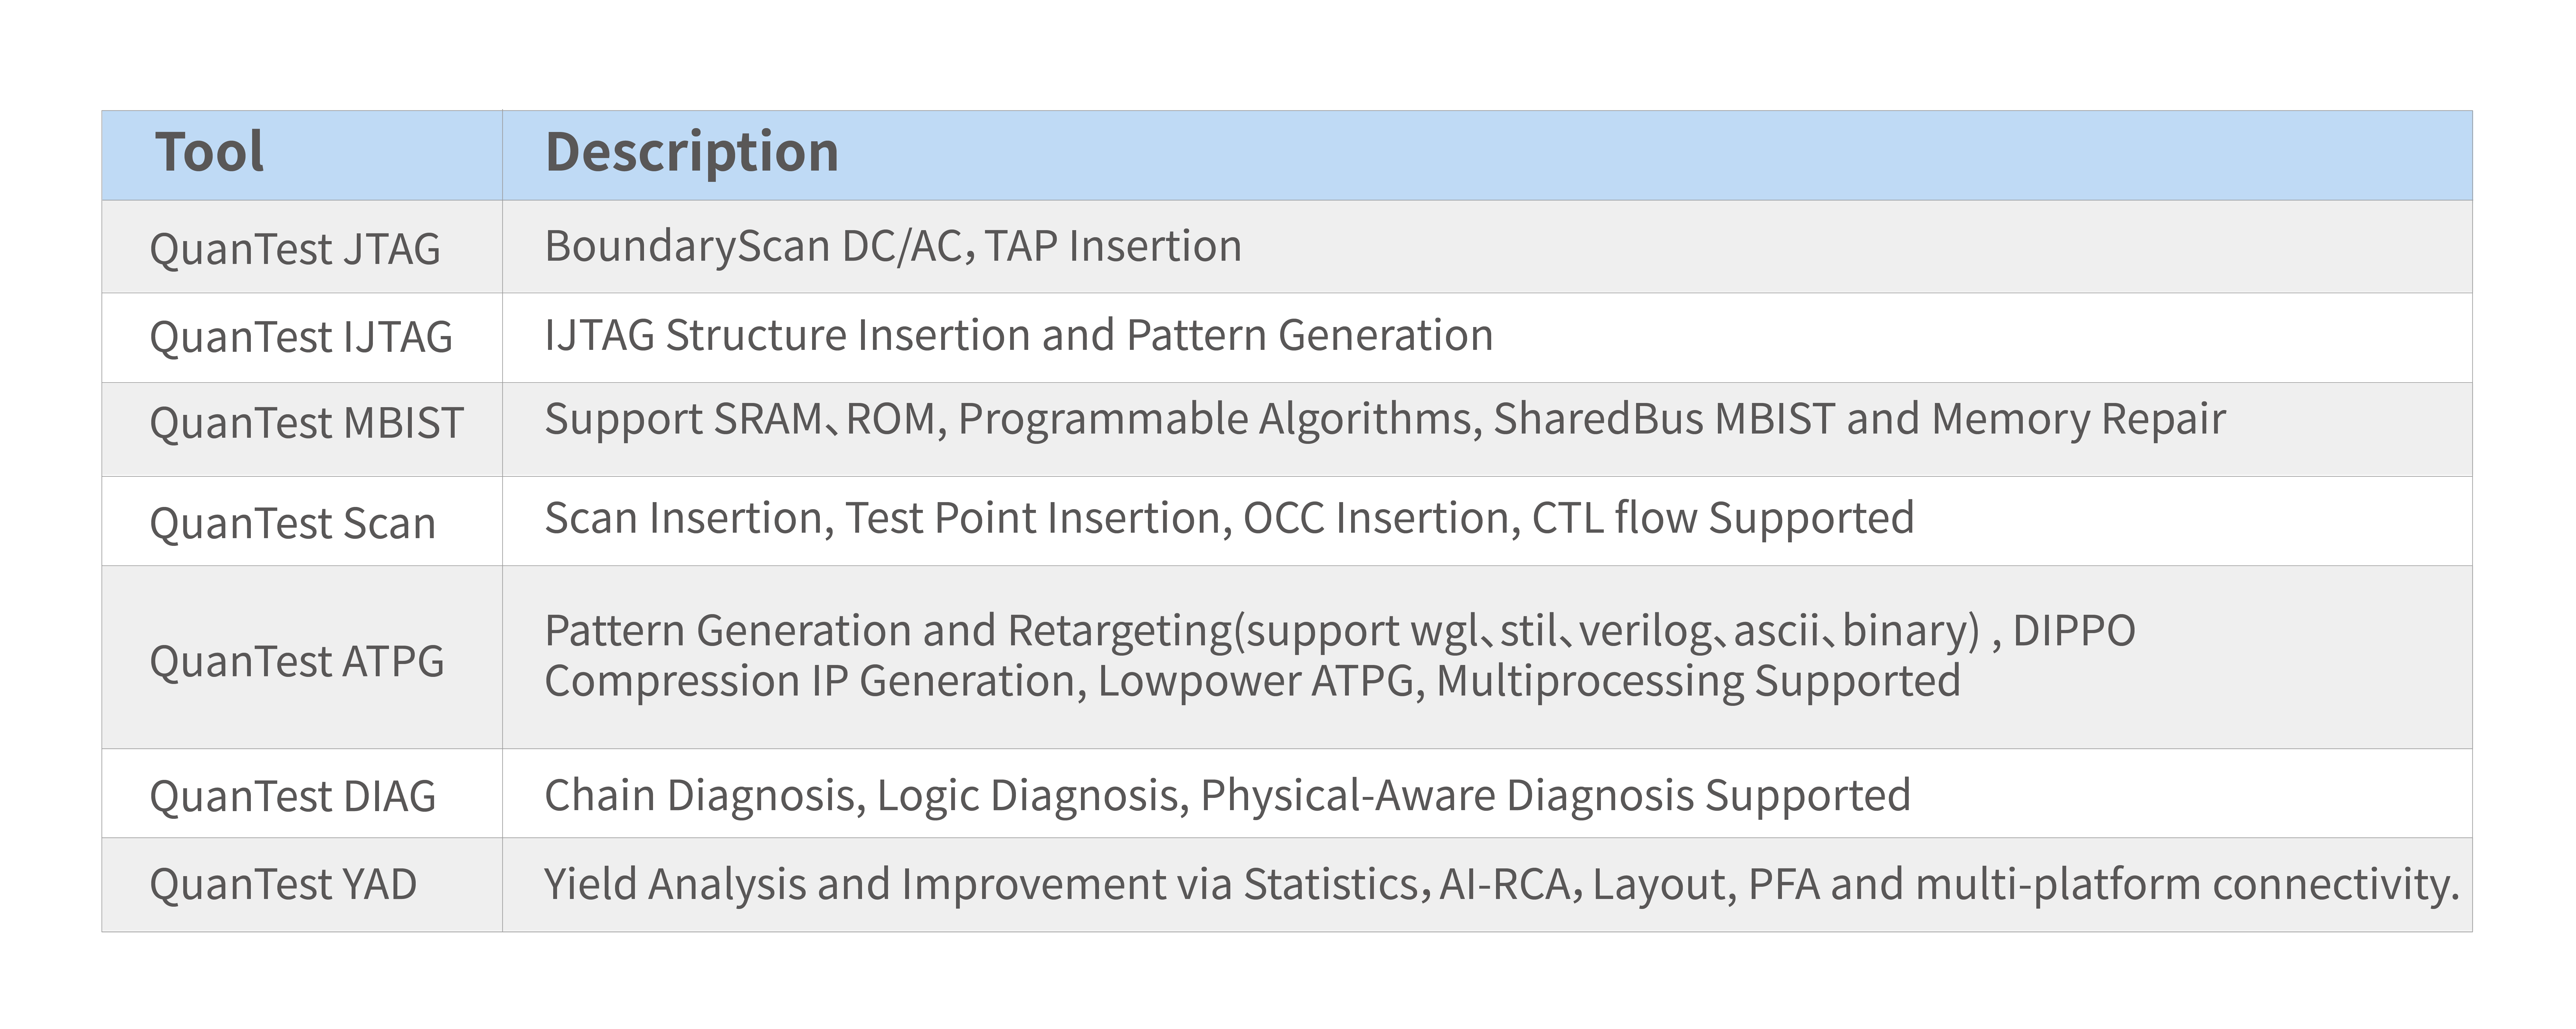This screenshot has width=2576, height=1029.
Task: Click the Tool column header
Action: (210, 153)
